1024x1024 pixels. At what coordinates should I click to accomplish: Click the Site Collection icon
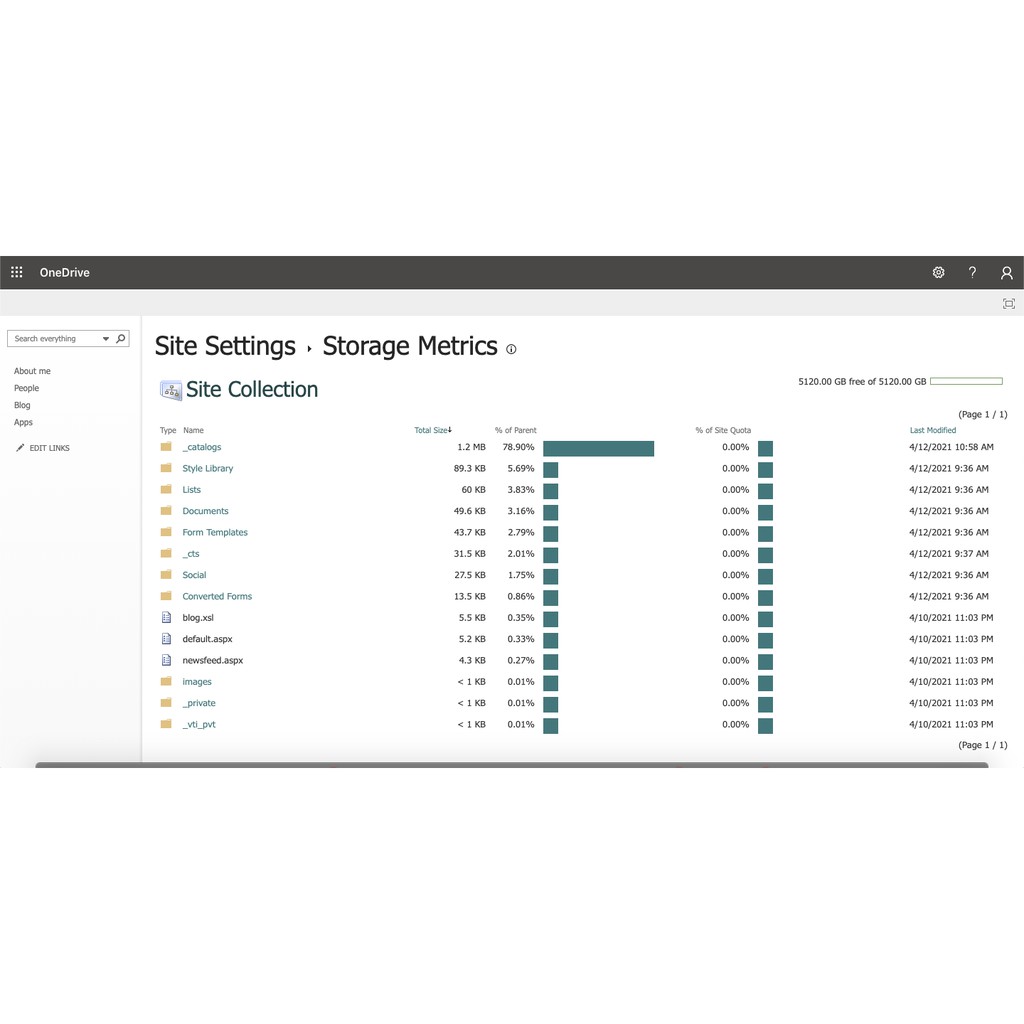coord(171,390)
